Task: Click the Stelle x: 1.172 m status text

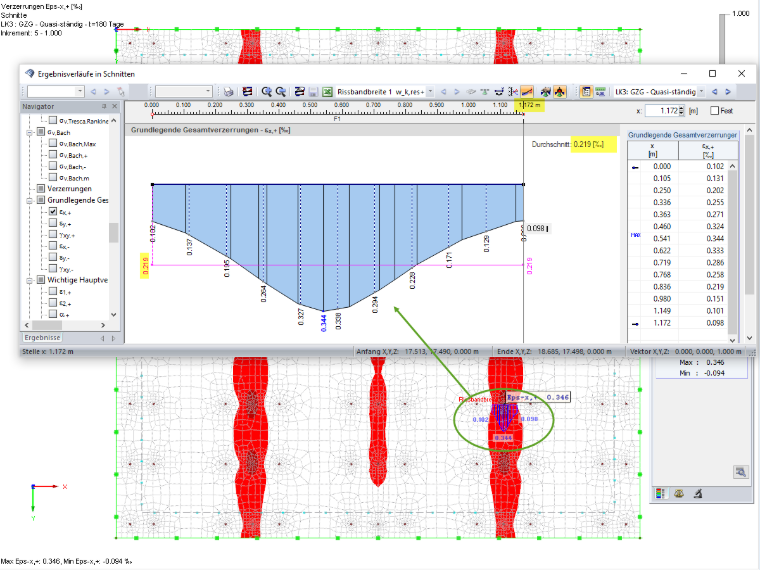Action: coord(48,351)
